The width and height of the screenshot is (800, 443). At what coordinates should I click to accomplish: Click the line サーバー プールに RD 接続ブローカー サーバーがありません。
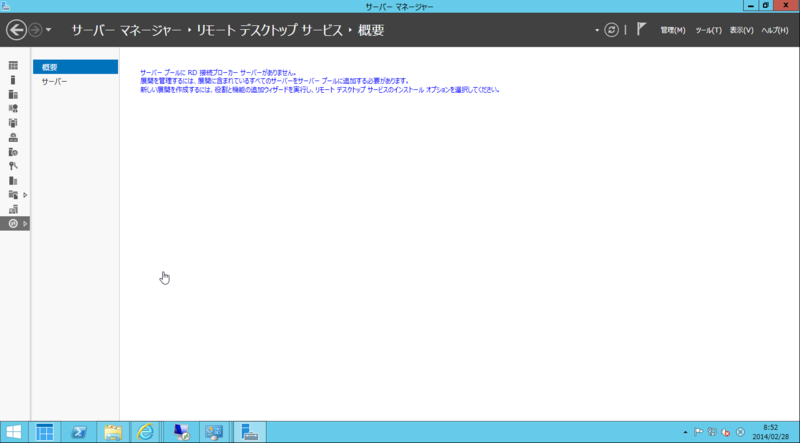[218, 72]
